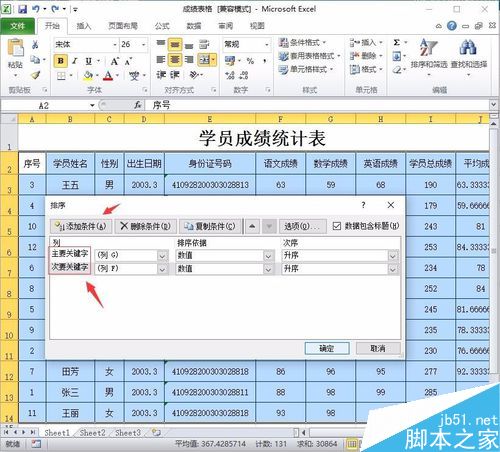This screenshot has height=452, width=500.
Task: Apply the yellow fill color bucket
Action: [x=88, y=76]
